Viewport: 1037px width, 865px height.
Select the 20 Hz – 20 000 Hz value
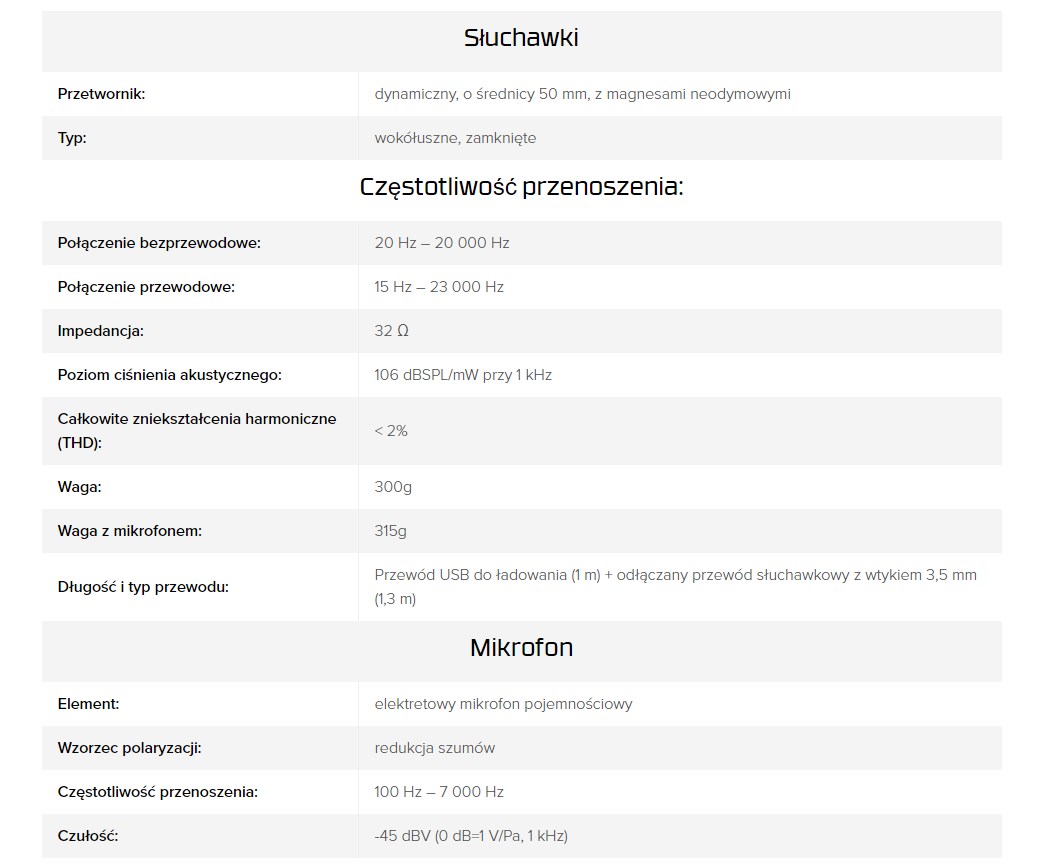442,243
